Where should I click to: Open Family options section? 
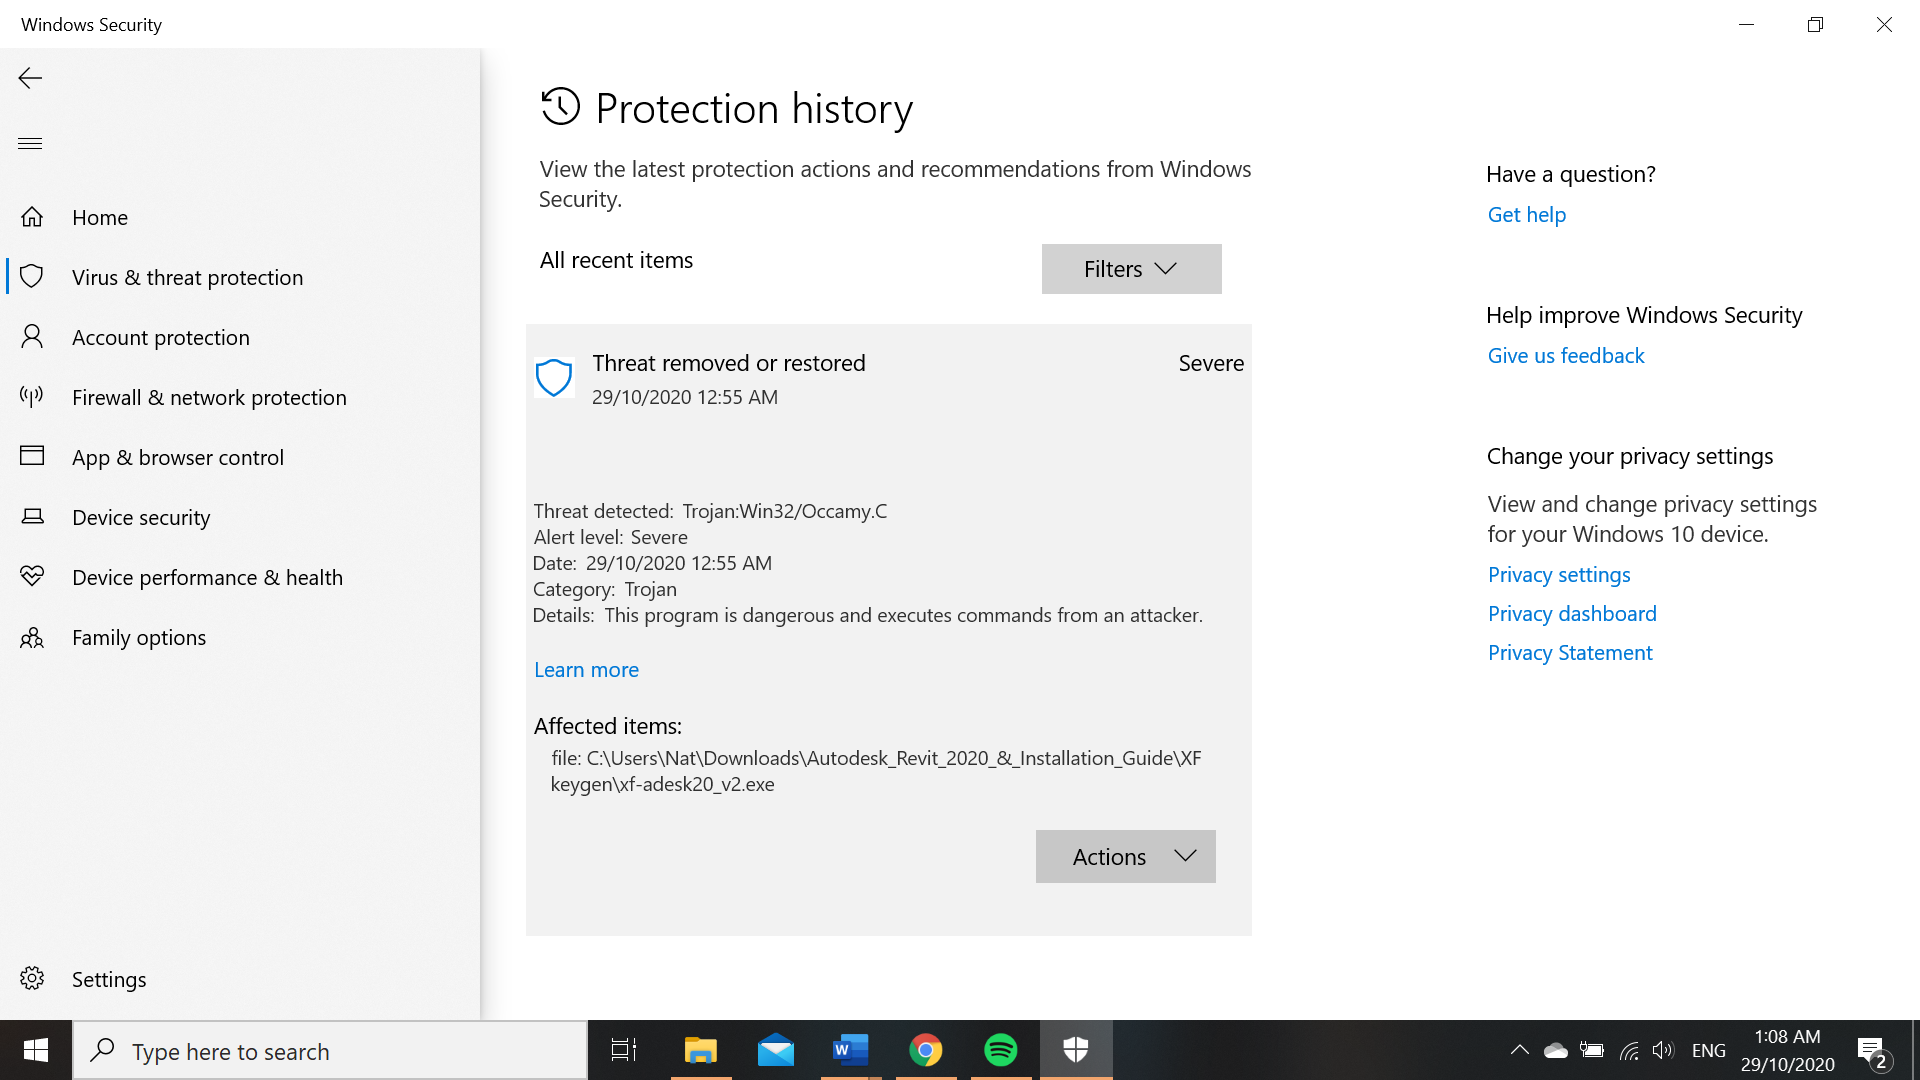point(138,637)
